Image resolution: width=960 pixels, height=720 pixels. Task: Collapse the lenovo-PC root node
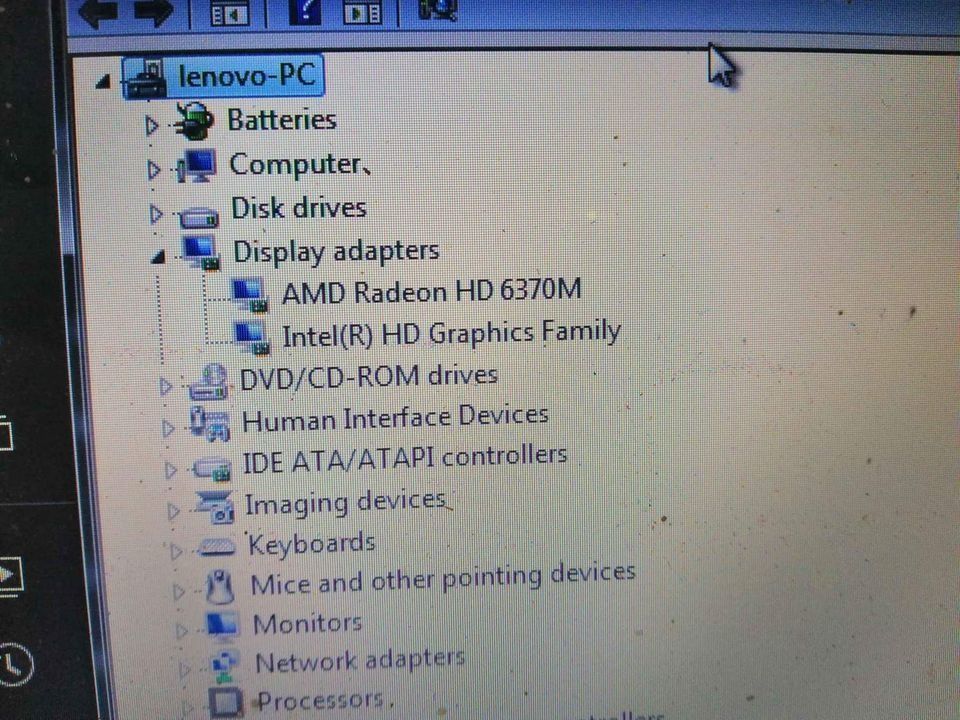click(x=103, y=81)
